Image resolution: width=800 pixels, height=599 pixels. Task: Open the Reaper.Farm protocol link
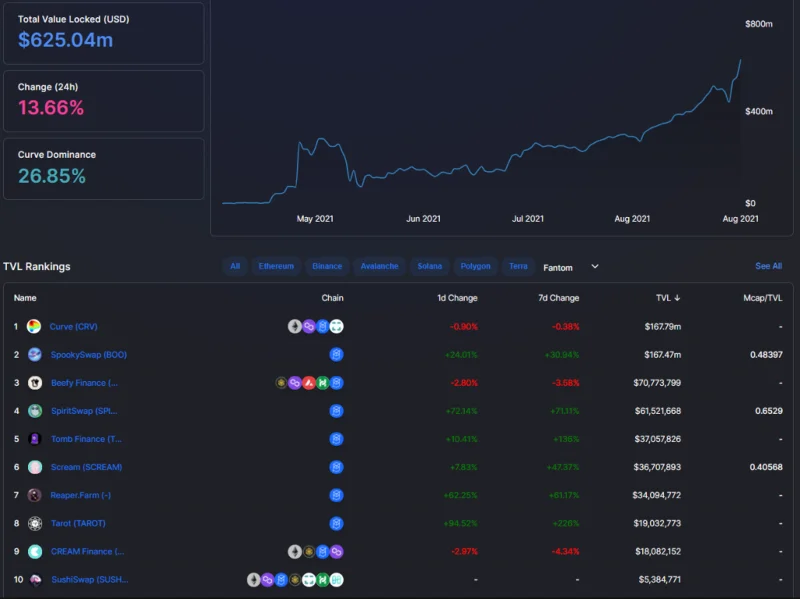(81, 495)
